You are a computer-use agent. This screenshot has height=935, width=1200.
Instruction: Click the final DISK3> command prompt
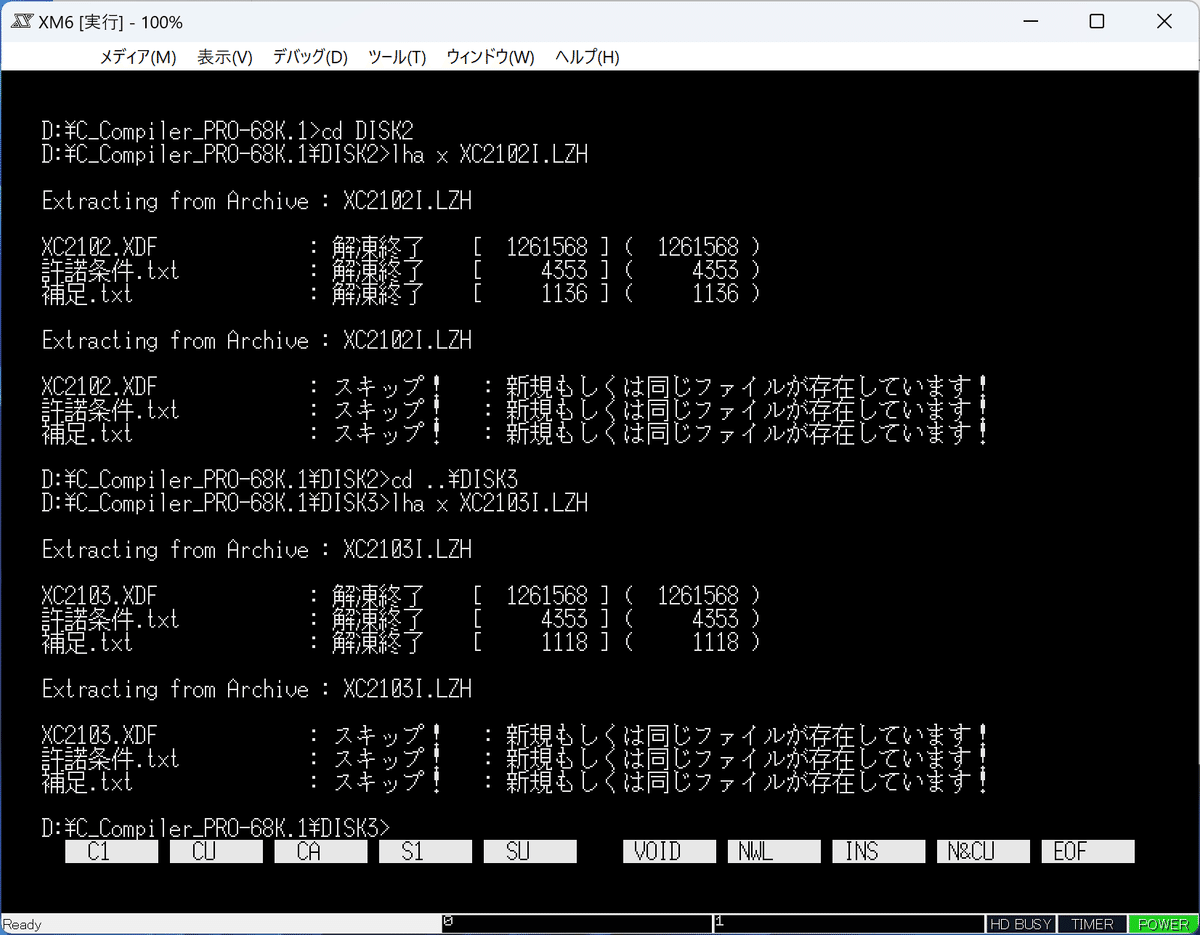(216, 828)
